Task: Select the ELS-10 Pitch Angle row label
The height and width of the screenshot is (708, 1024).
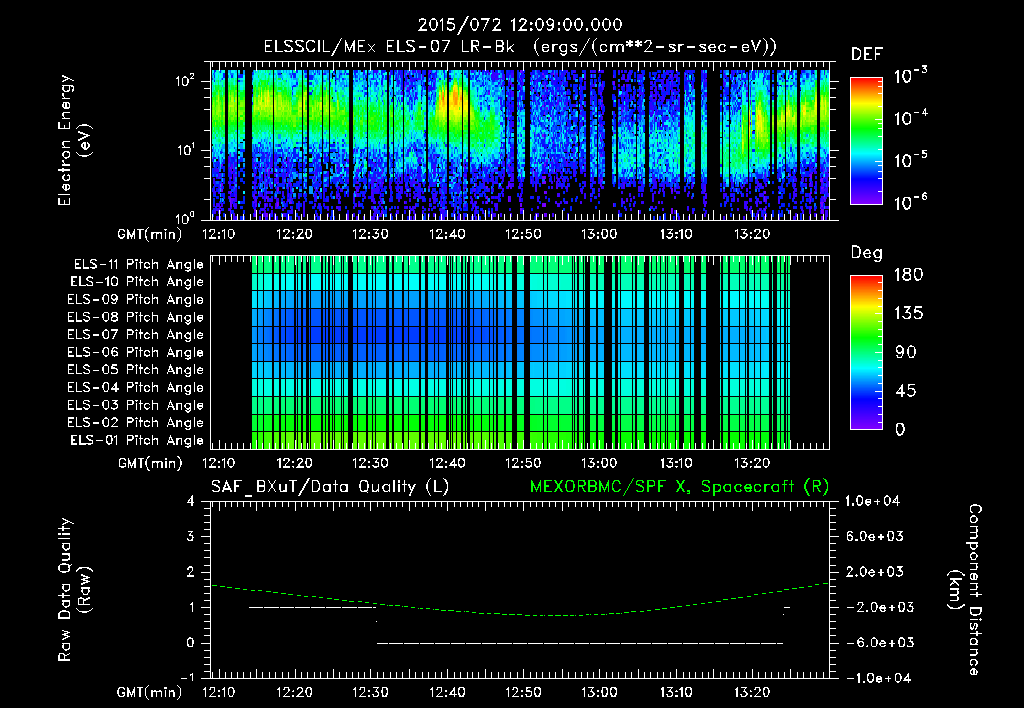Action: (x=137, y=282)
